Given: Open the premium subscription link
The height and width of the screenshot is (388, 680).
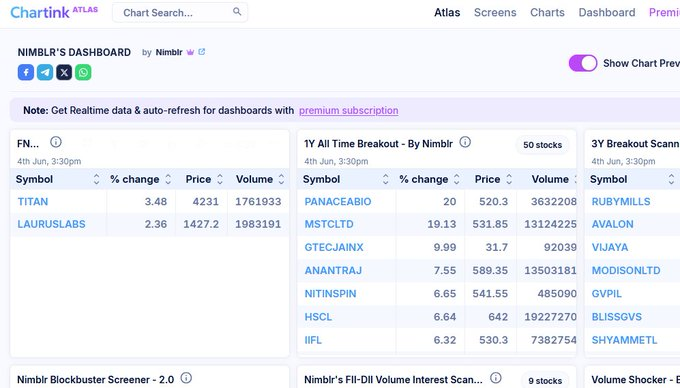Looking at the screenshot, I should [x=349, y=111].
